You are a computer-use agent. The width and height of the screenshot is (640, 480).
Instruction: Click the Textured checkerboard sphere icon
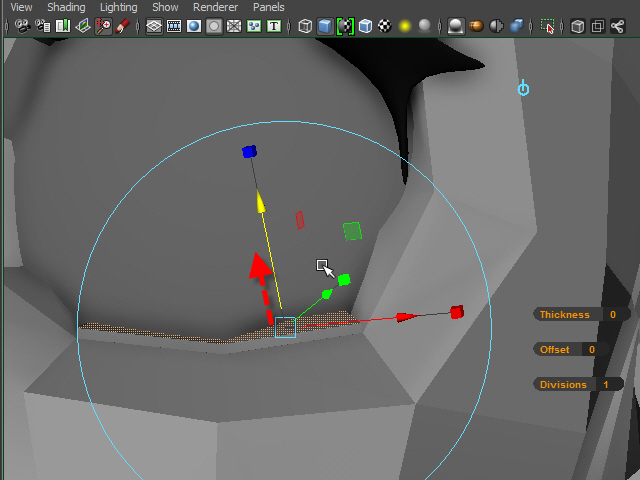[384, 27]
